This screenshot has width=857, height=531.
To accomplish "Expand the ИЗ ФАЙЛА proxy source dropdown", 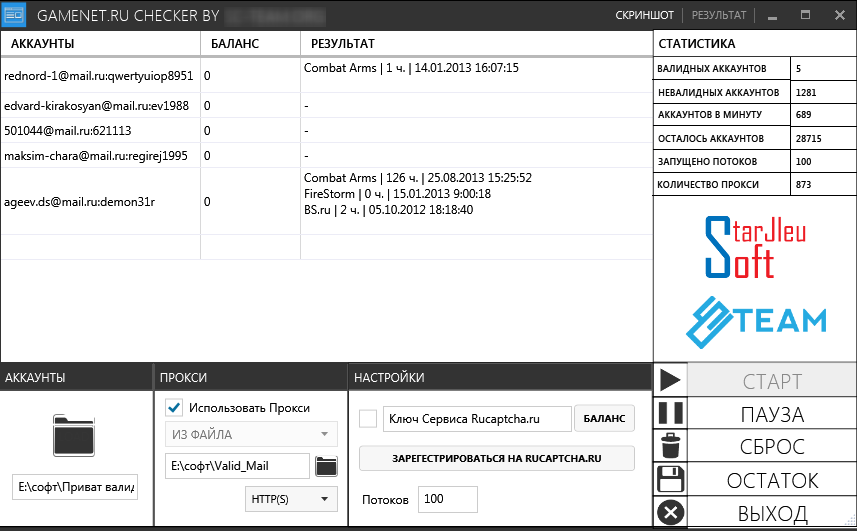I will click(250, 434).
